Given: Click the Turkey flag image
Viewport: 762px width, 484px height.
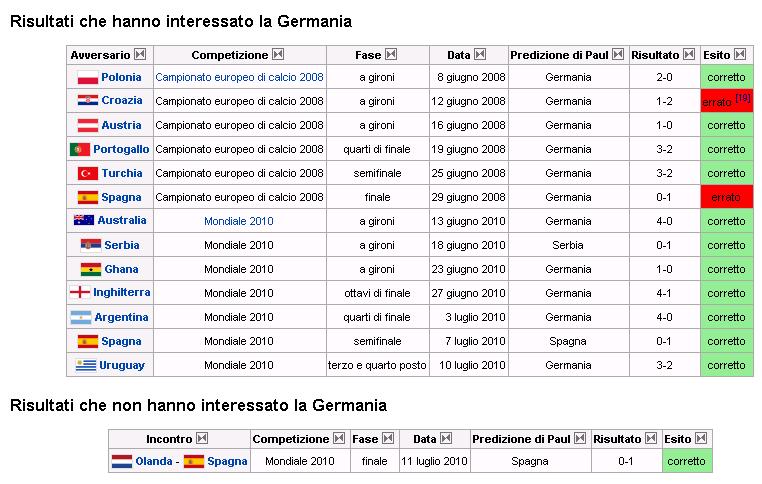Looking at the screenshot, I should click(88, 173).
